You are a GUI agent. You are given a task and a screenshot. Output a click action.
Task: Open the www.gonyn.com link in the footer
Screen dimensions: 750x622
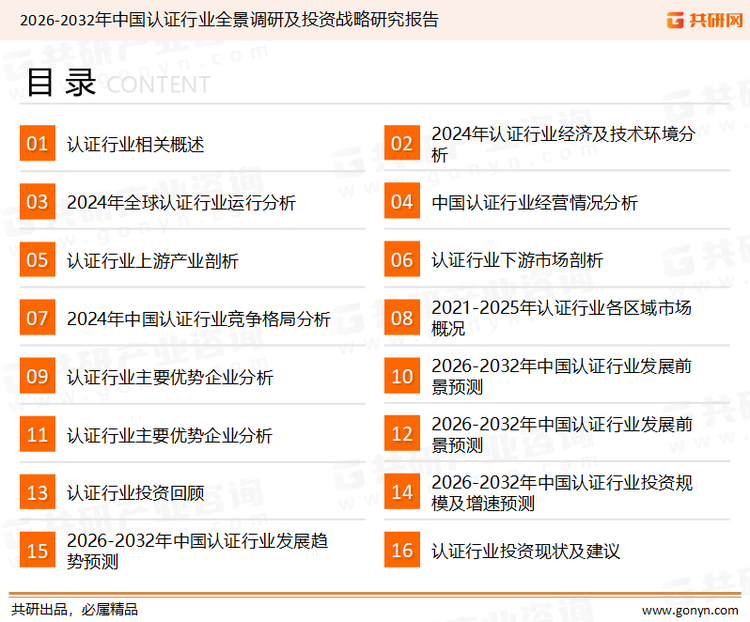coord(690,611)
